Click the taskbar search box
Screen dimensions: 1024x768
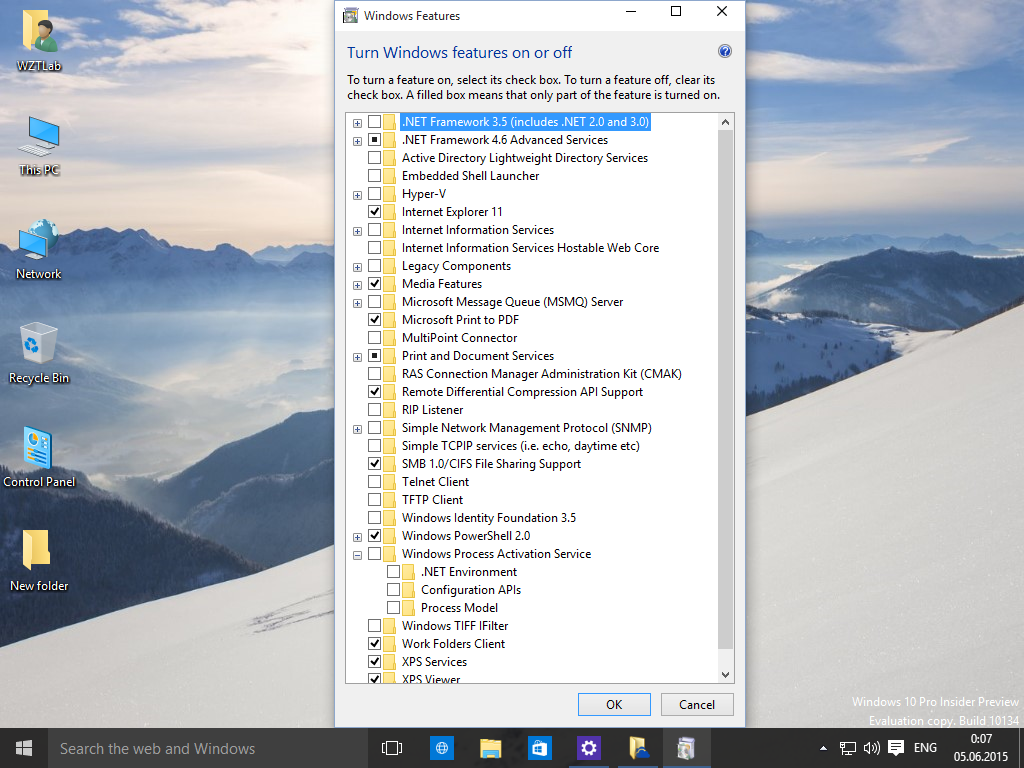(x=206, y=748)
